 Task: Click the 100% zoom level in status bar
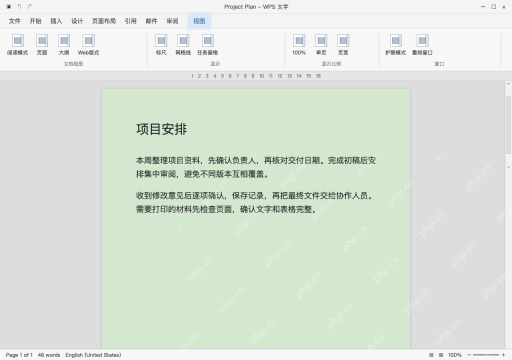[455, 355]
